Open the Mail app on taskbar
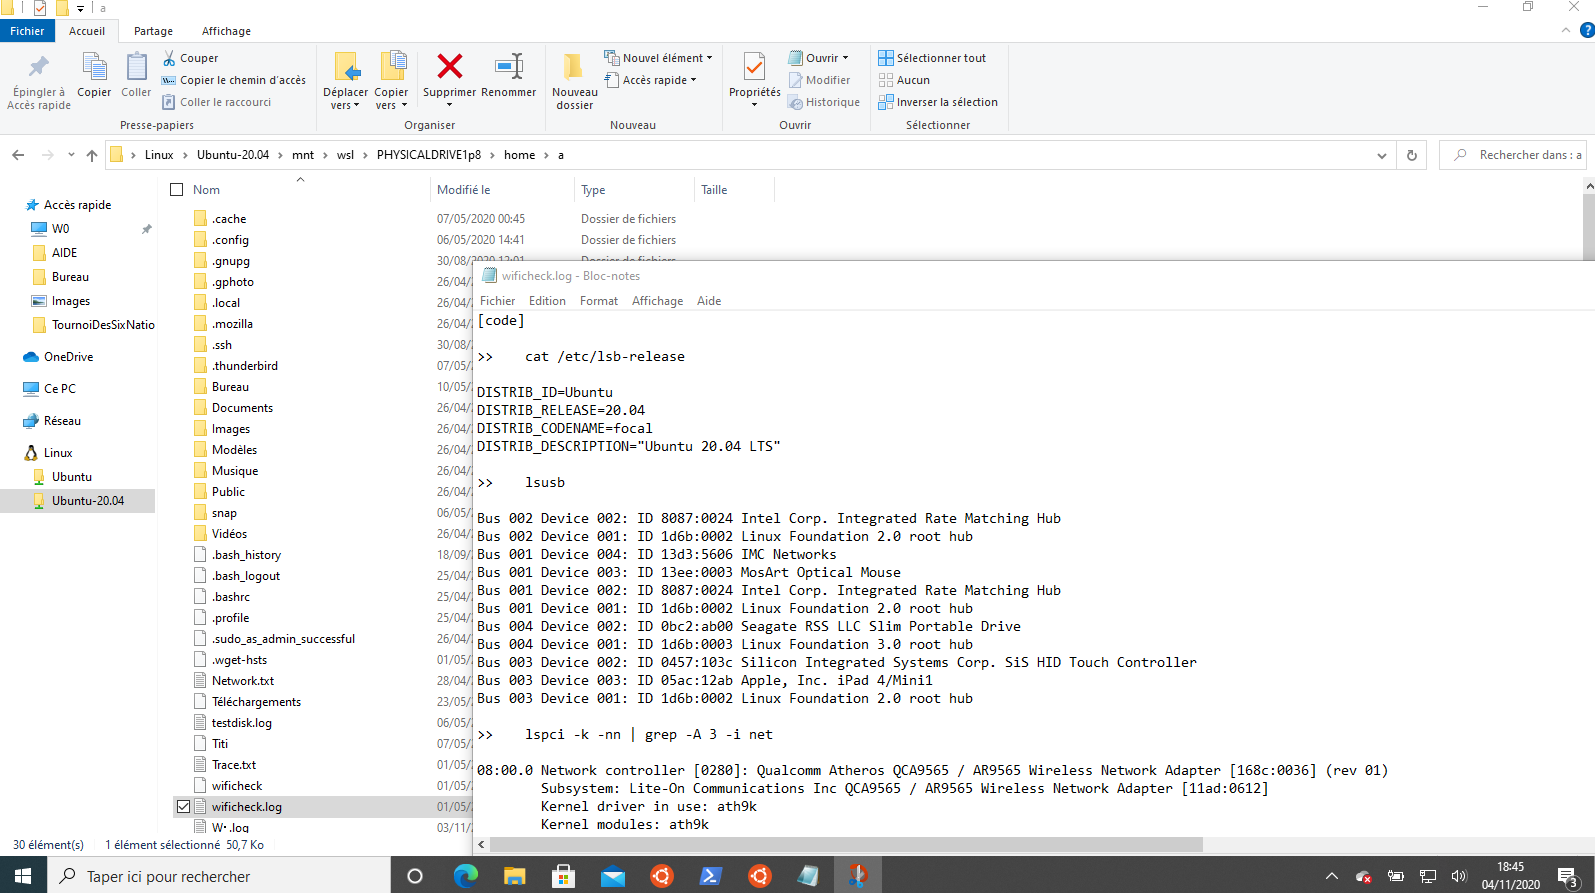Image resolution: width=1595 pixels, height=893 pixels. coord(612,876)
